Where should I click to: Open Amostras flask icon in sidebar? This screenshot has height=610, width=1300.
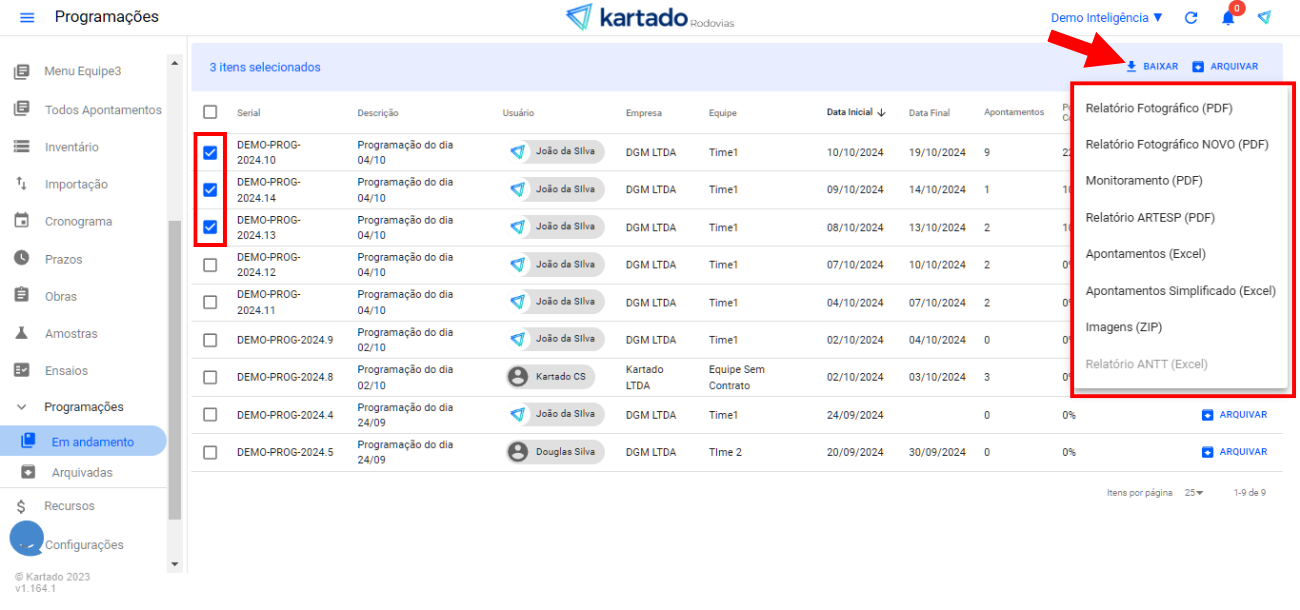tap(21, 333)
